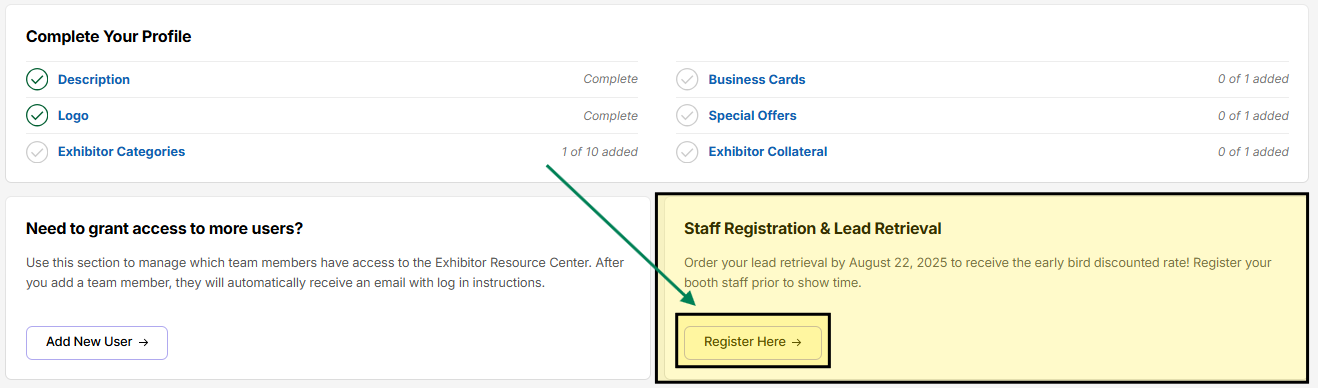Click the '1 of 10 added' status text
Image resolution: width=1318 pixels, height=388 pixels.
[x=600, y=152]
